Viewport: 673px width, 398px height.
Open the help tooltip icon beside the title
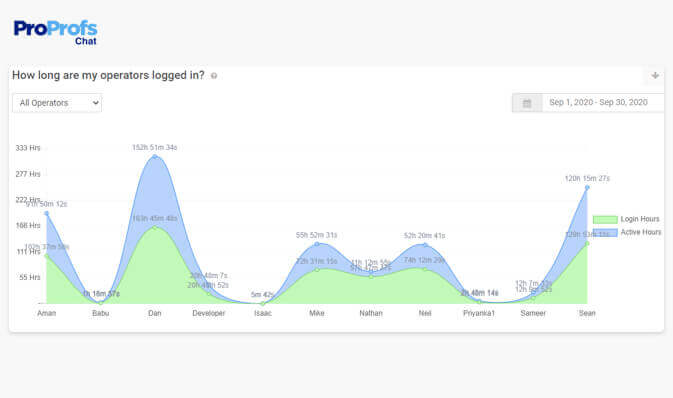214,76
